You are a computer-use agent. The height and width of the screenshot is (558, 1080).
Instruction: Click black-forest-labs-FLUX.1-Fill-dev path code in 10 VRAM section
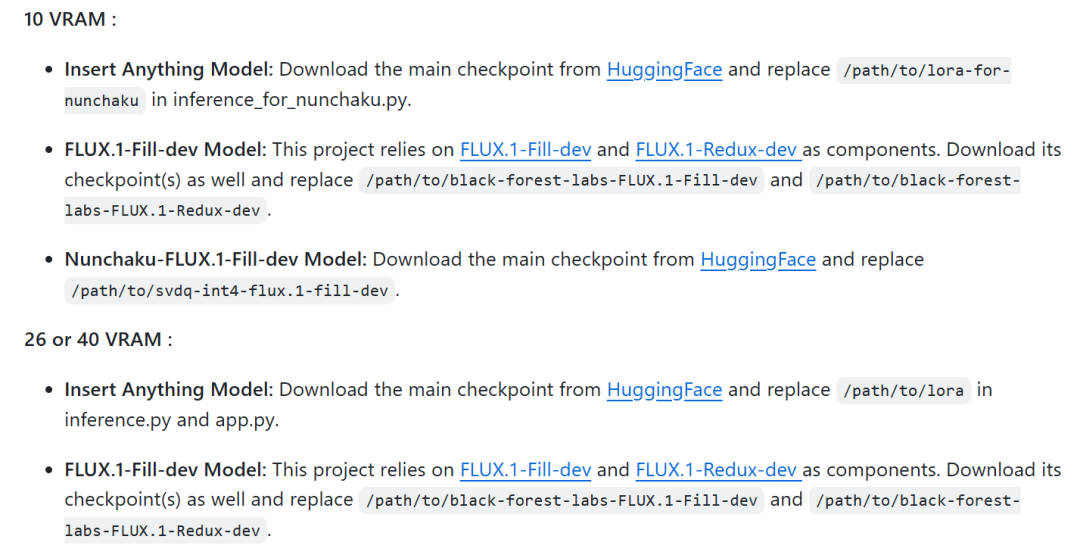click(561, 181)
